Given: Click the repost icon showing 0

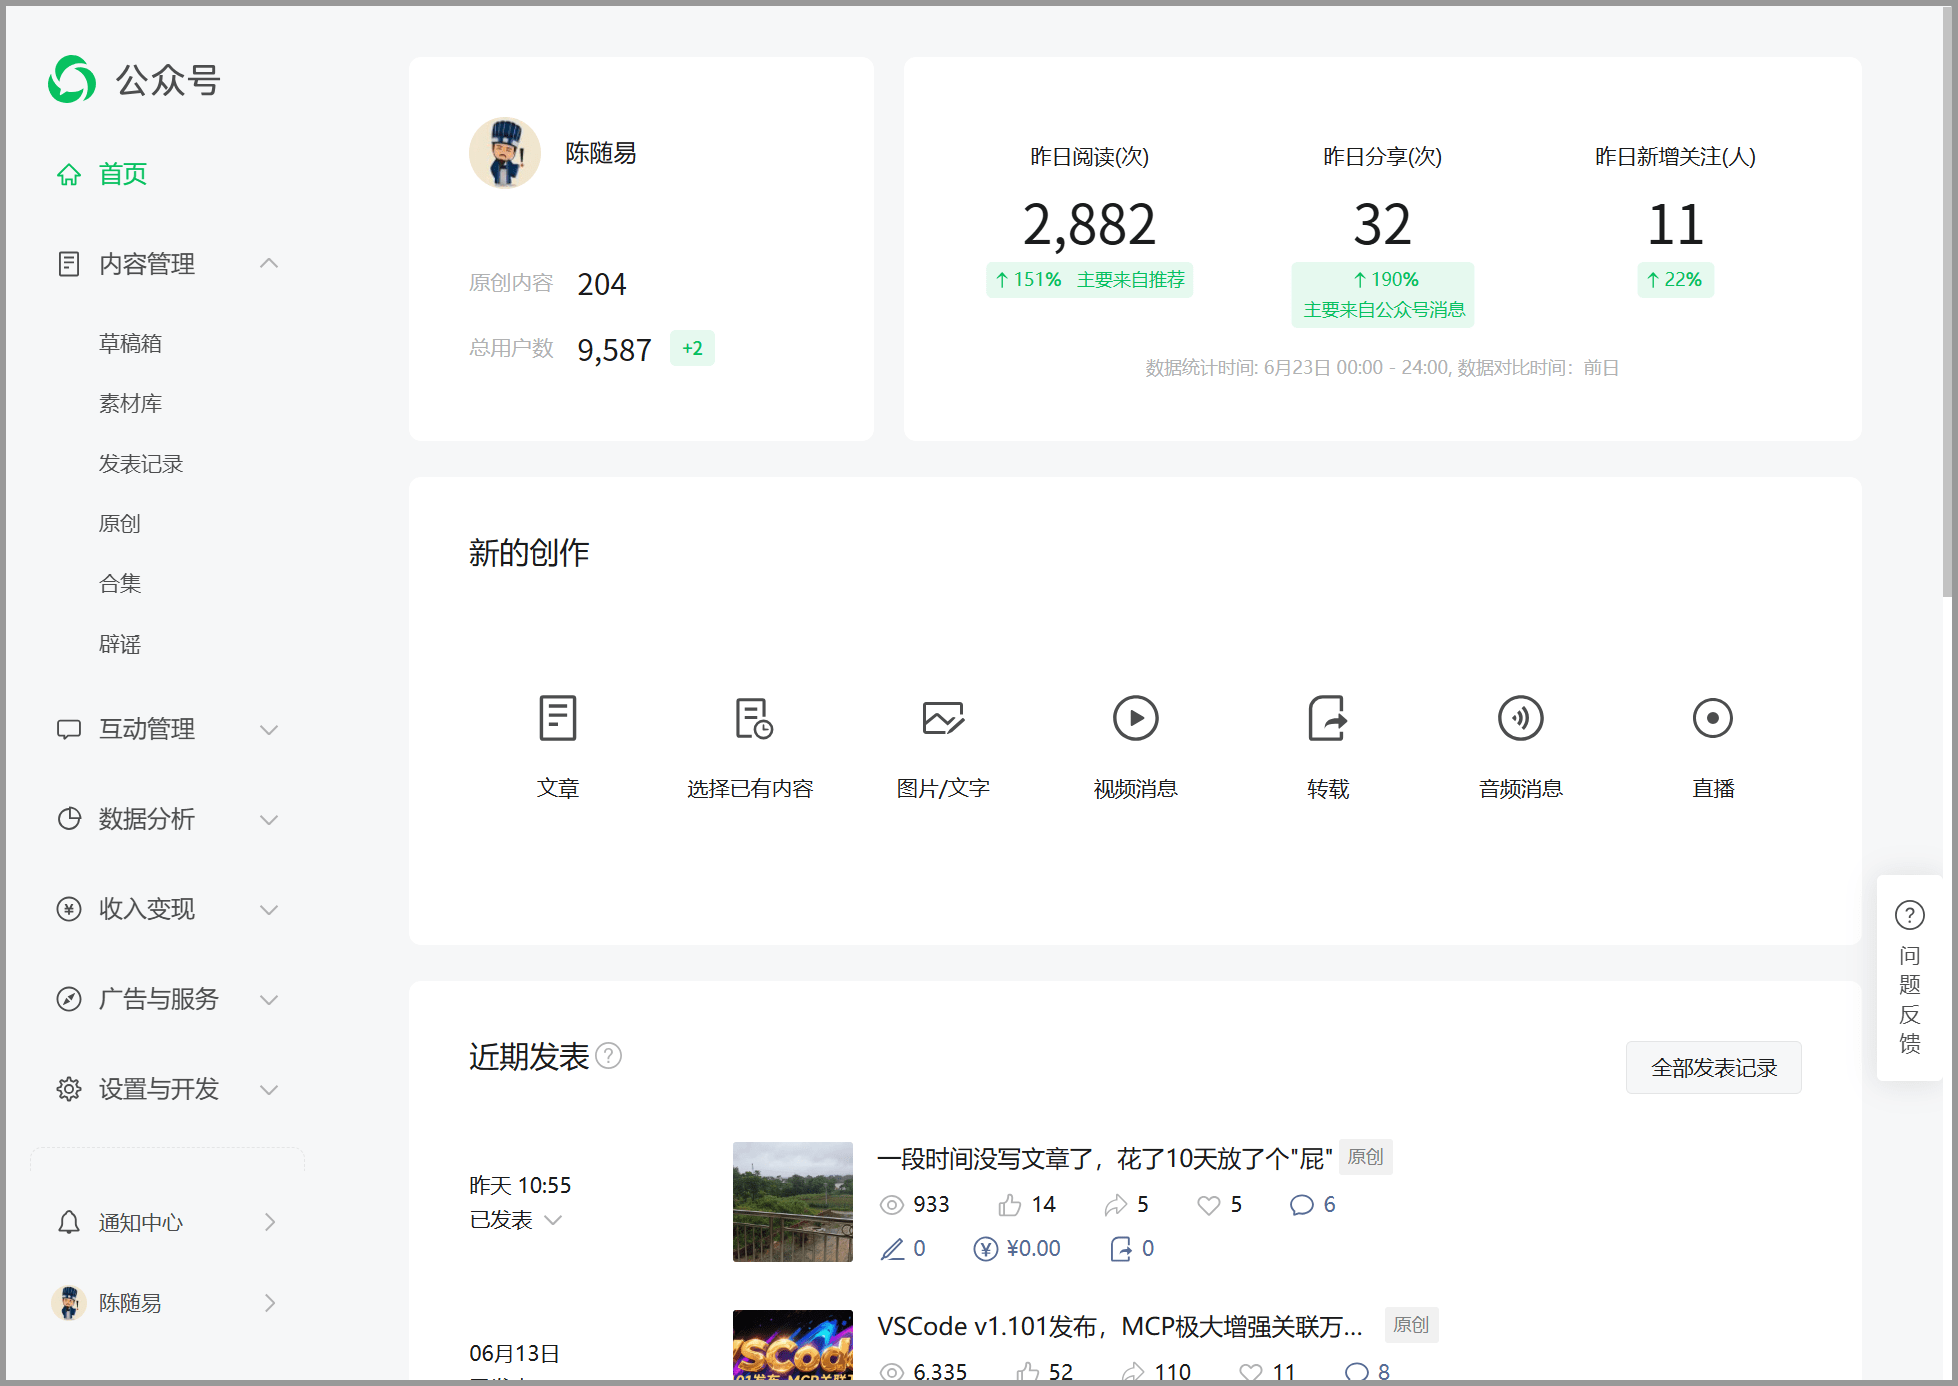Looking at the screenshot, I should pos(1121,1249).
